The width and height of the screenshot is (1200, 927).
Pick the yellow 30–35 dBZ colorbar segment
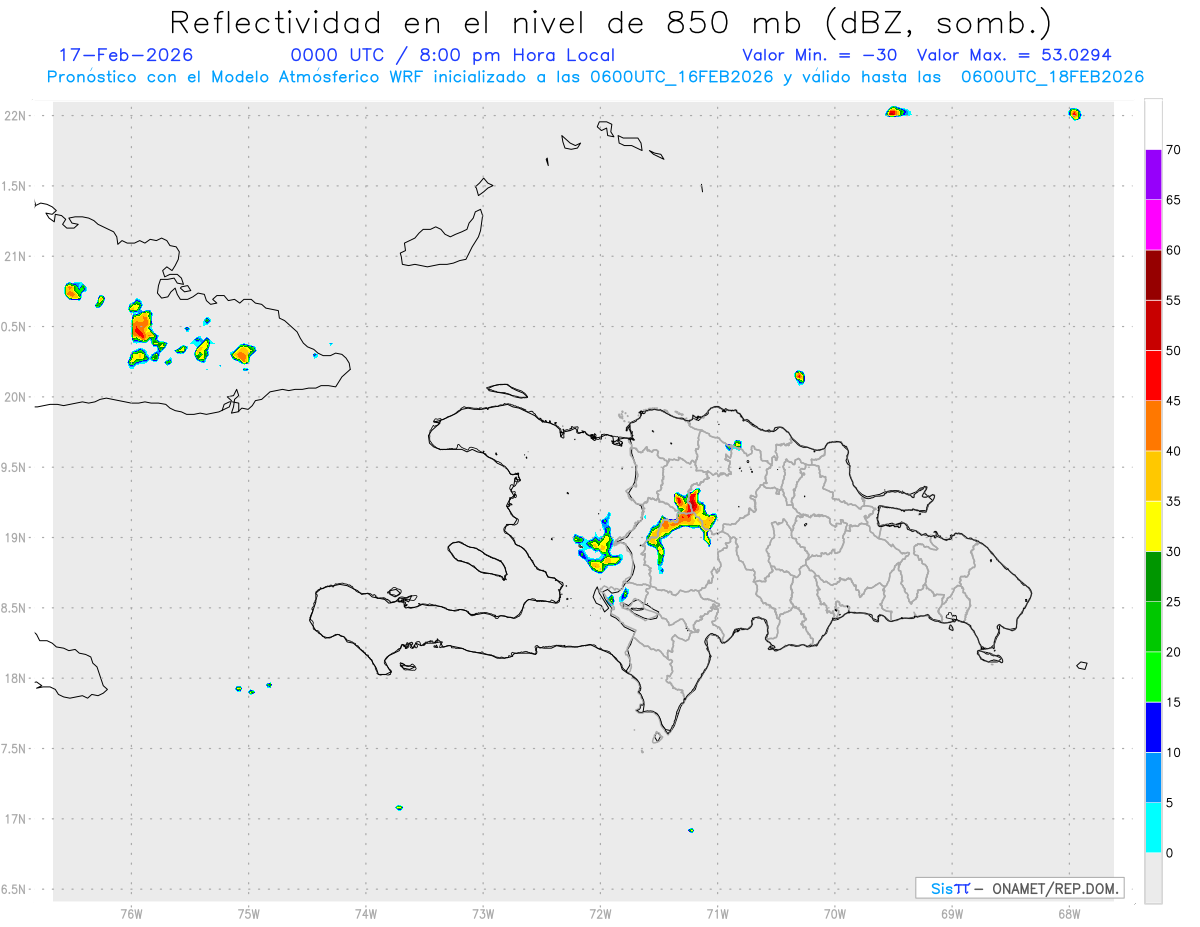(x=1153, y=526)
